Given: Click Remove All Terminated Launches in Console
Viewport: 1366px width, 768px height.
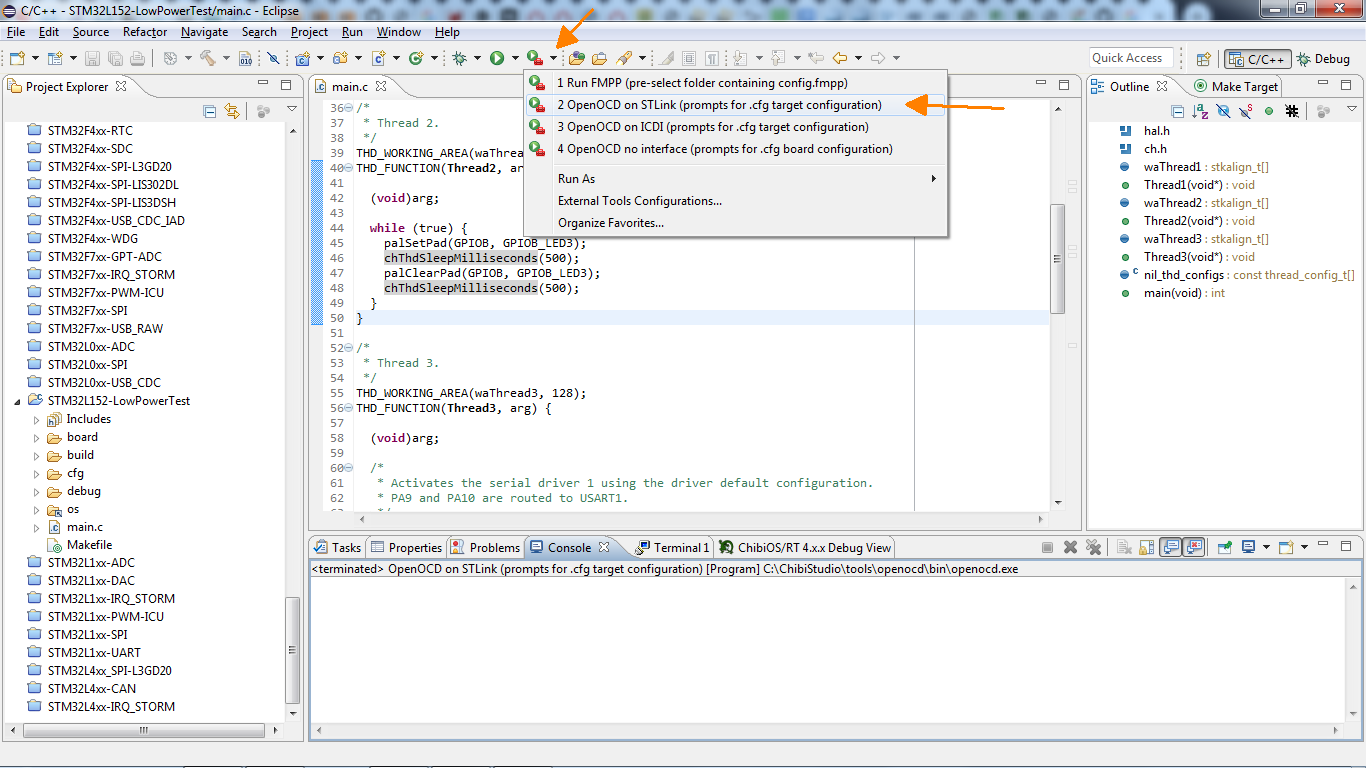Looking at the screenshot, I should pyautogui.click(x=1093, y=548).
